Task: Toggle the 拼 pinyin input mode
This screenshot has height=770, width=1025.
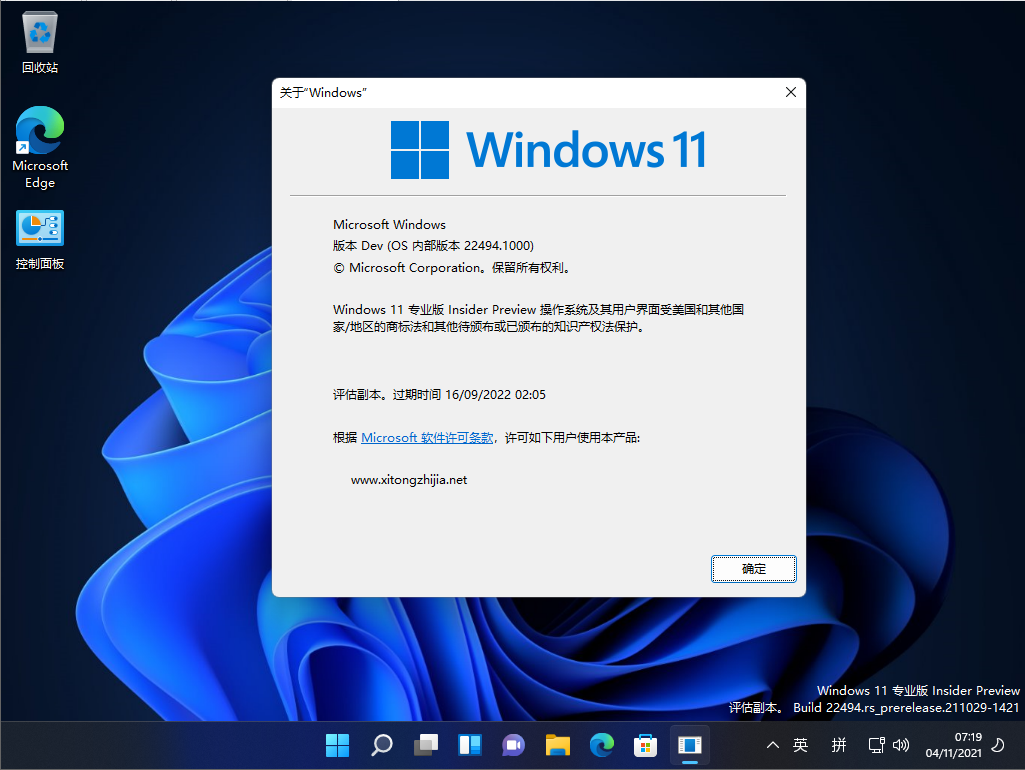Action: pos(838,745)
